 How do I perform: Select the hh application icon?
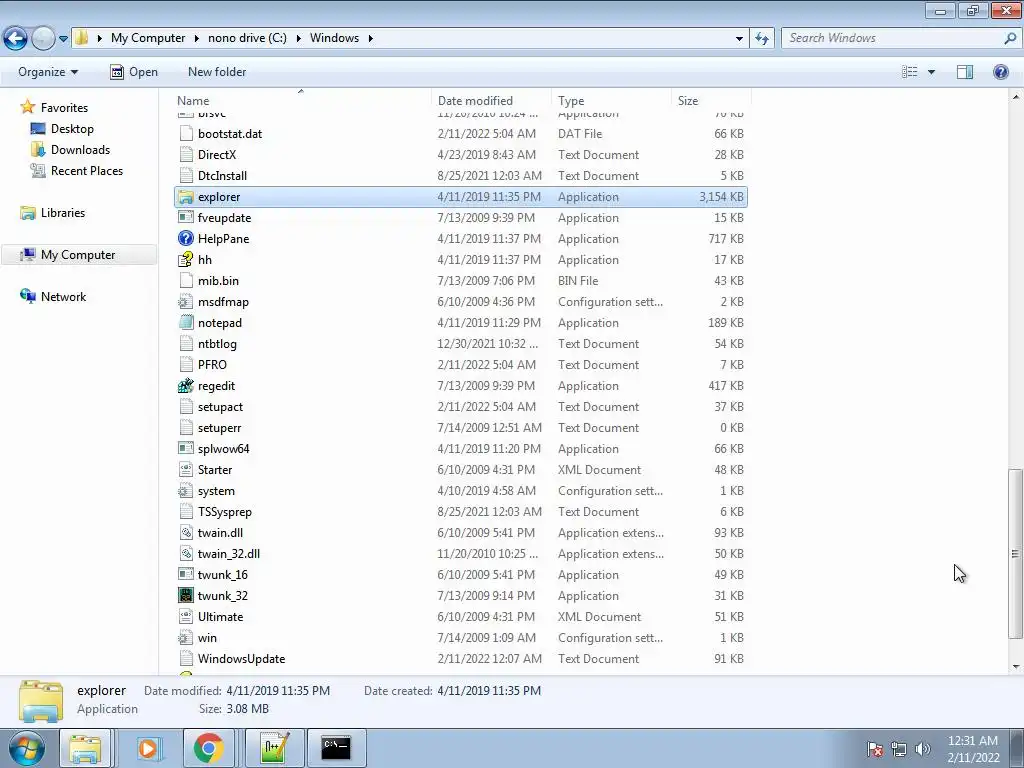click(186, 260)
